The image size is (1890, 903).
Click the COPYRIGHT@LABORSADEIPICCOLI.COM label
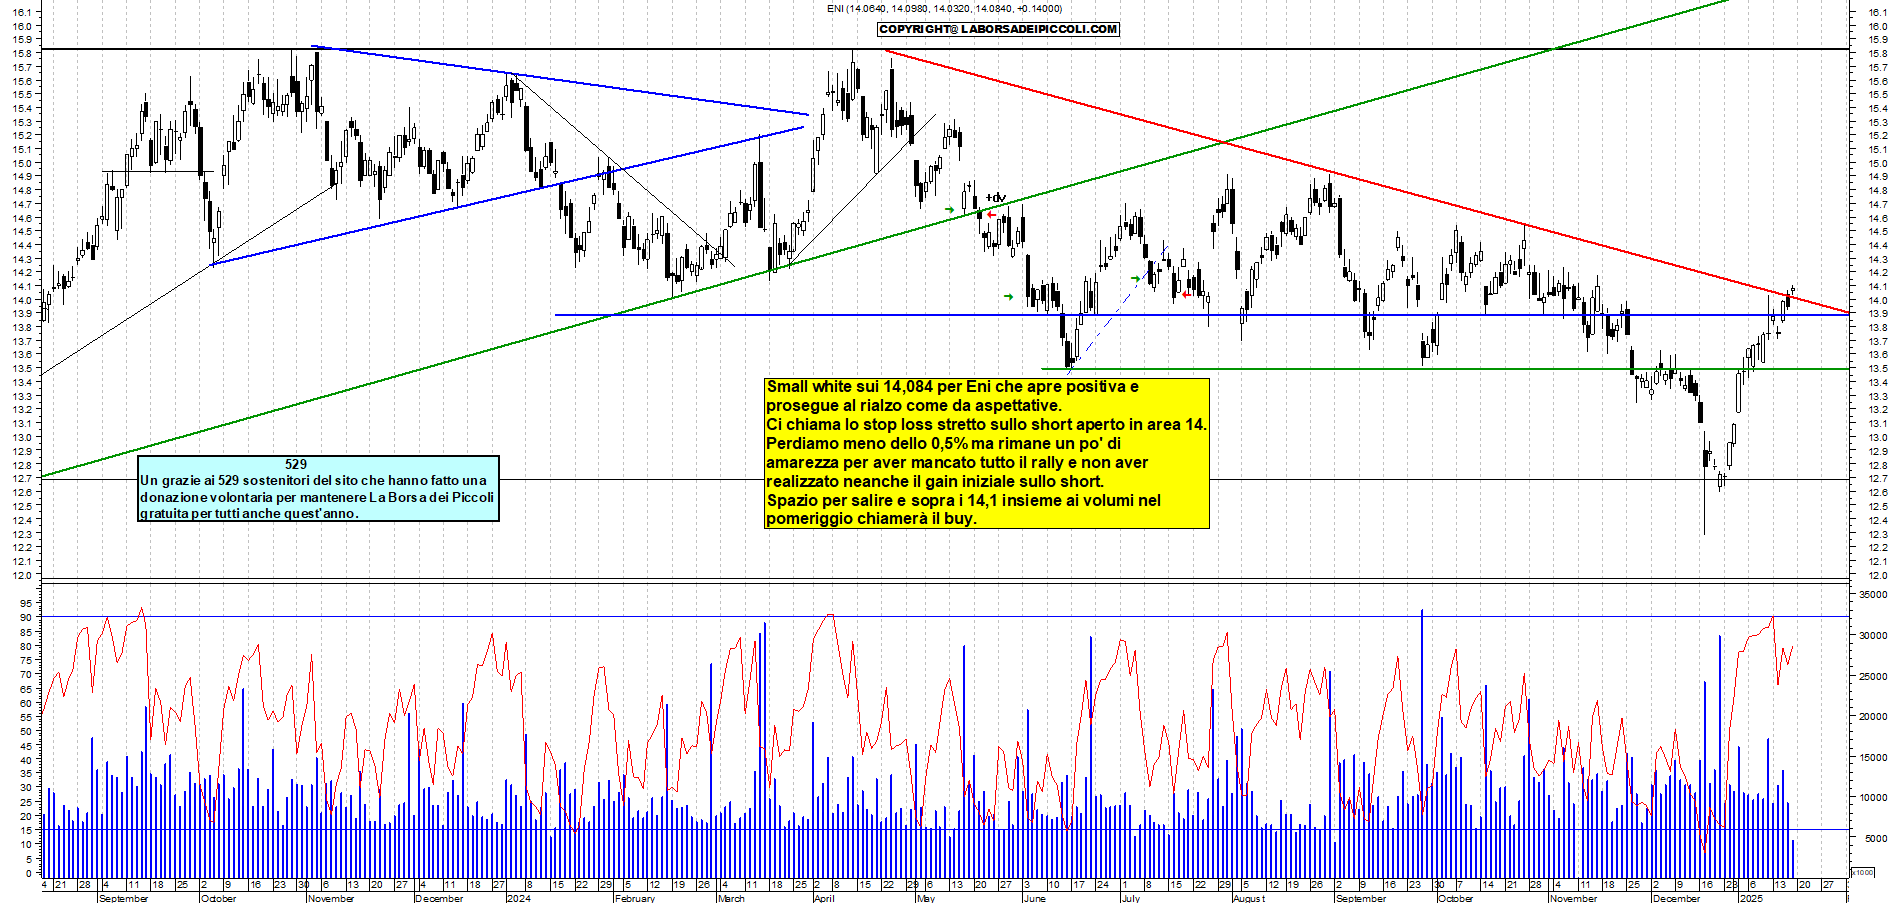point(998,29)
